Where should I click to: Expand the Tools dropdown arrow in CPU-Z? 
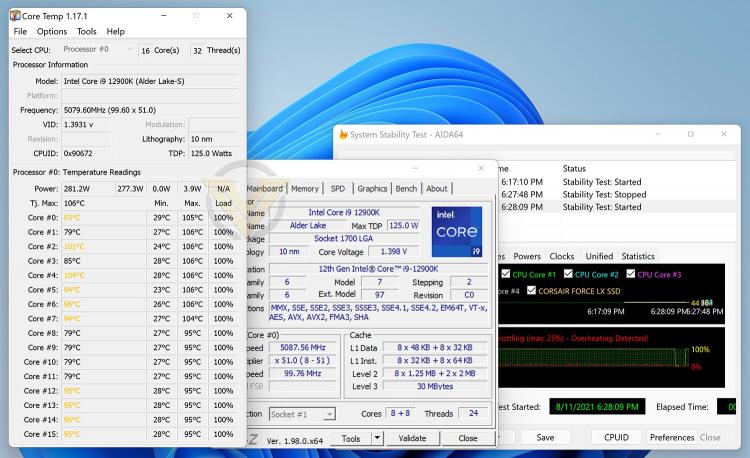377,438
